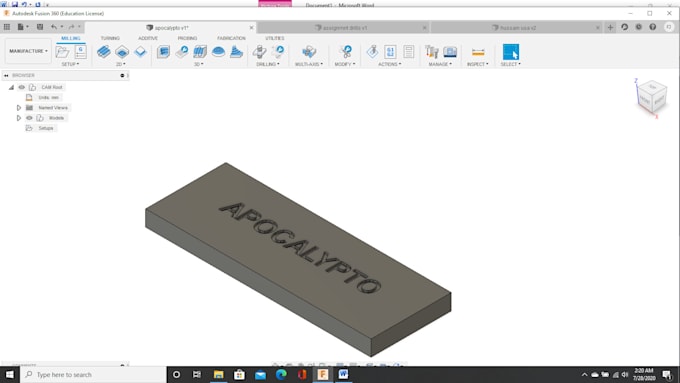Screen dimensions: 680x383
Task: Open the ADDITIVE ribbon tab
Action: click(x=148, y=38)
